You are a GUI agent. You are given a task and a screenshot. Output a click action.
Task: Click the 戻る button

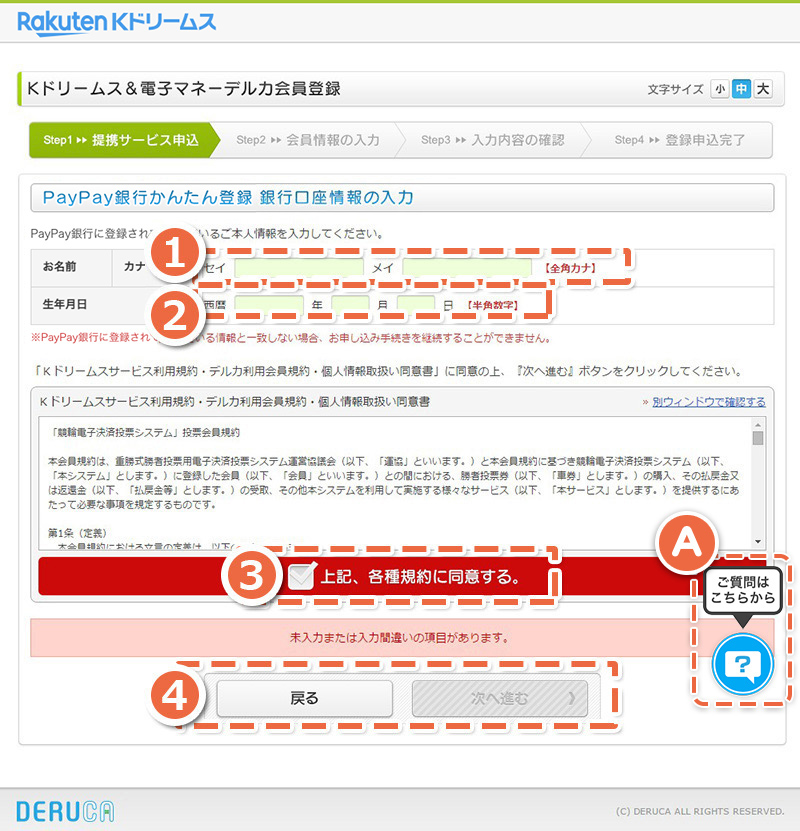click(305, 698)
